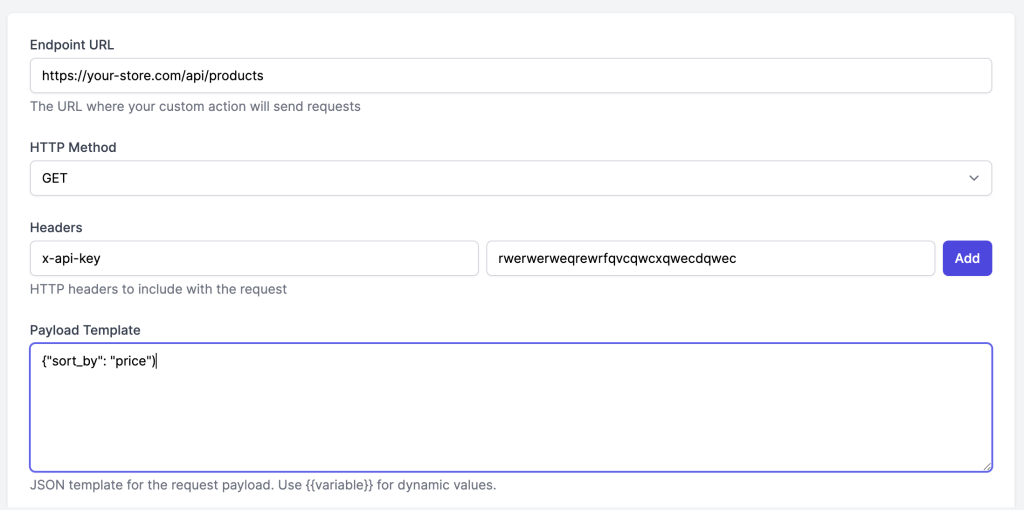Viewport: 1024px width, 510px height.
Task: Place cursor on "price" value in payload
Action: click(x=129, y=361)
